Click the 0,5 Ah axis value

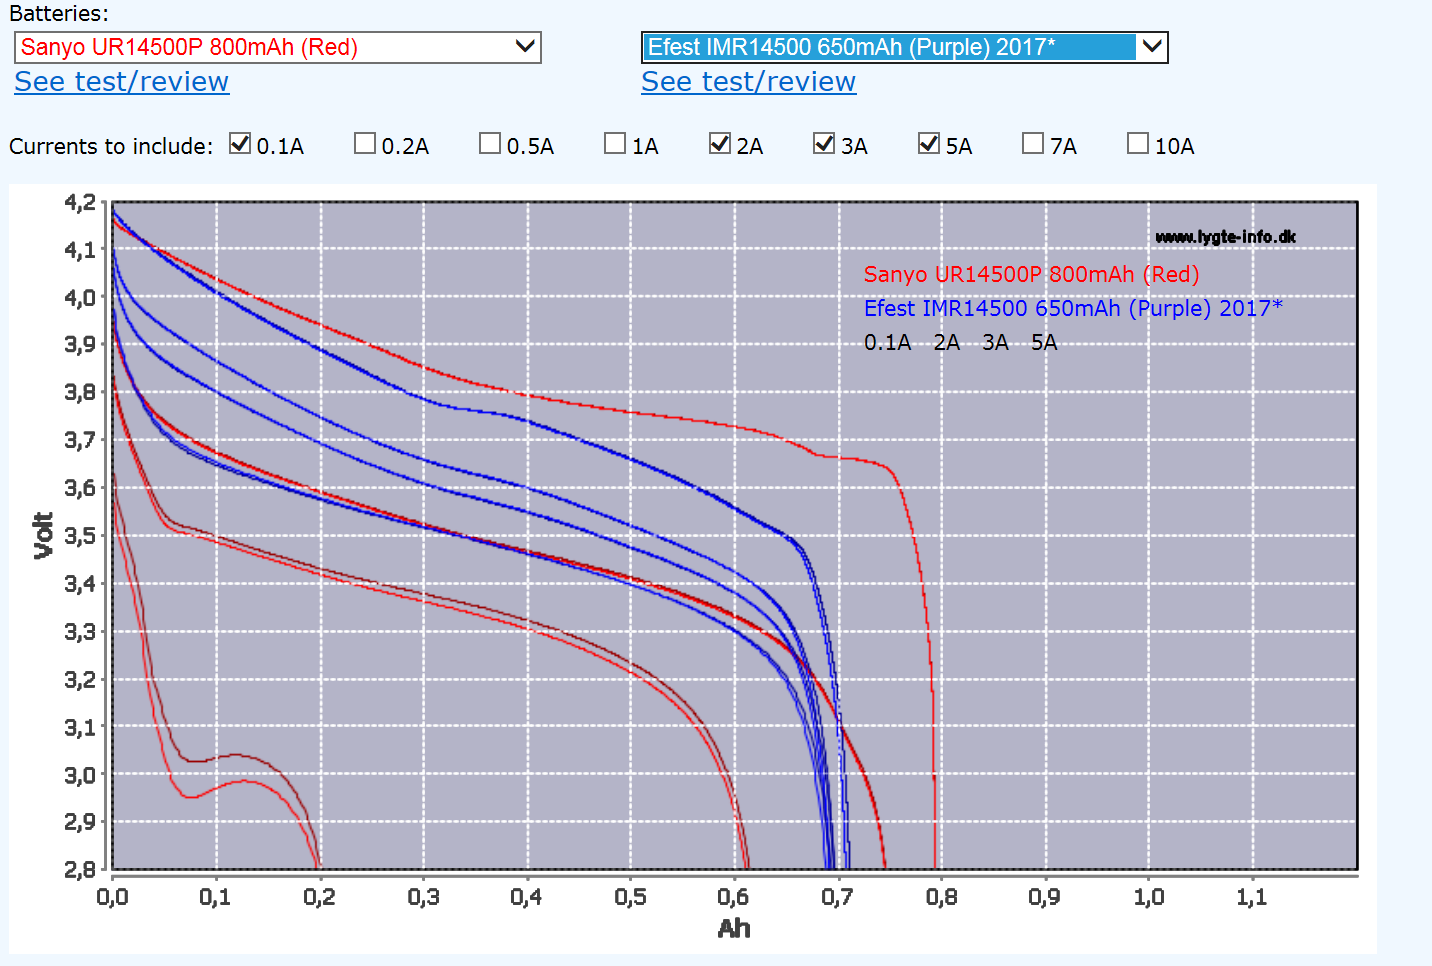coord(630,897)
